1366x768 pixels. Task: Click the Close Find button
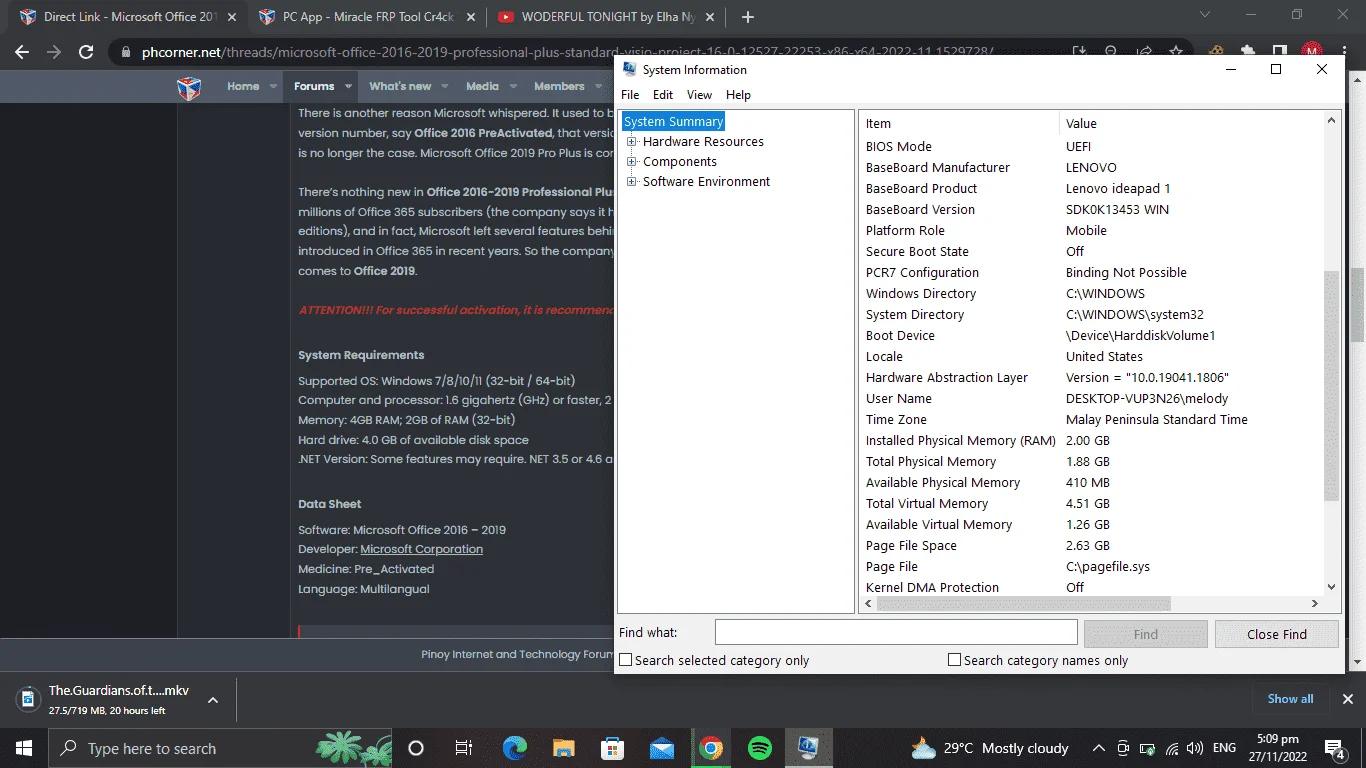(1277, 634)
